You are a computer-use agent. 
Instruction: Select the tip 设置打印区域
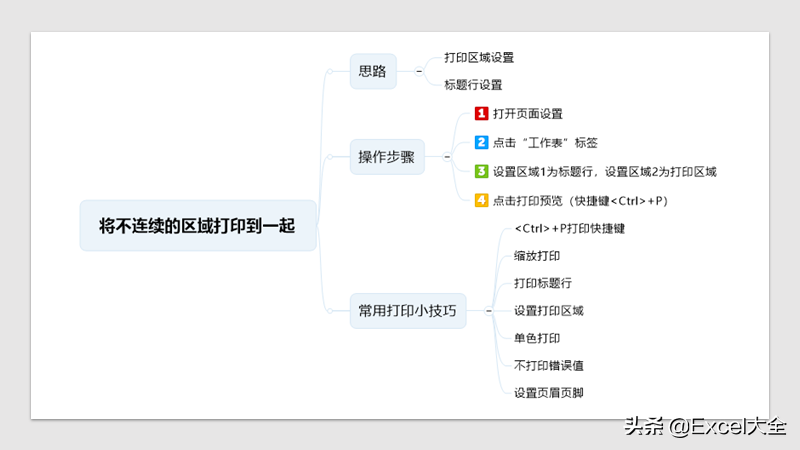(548, 311)
